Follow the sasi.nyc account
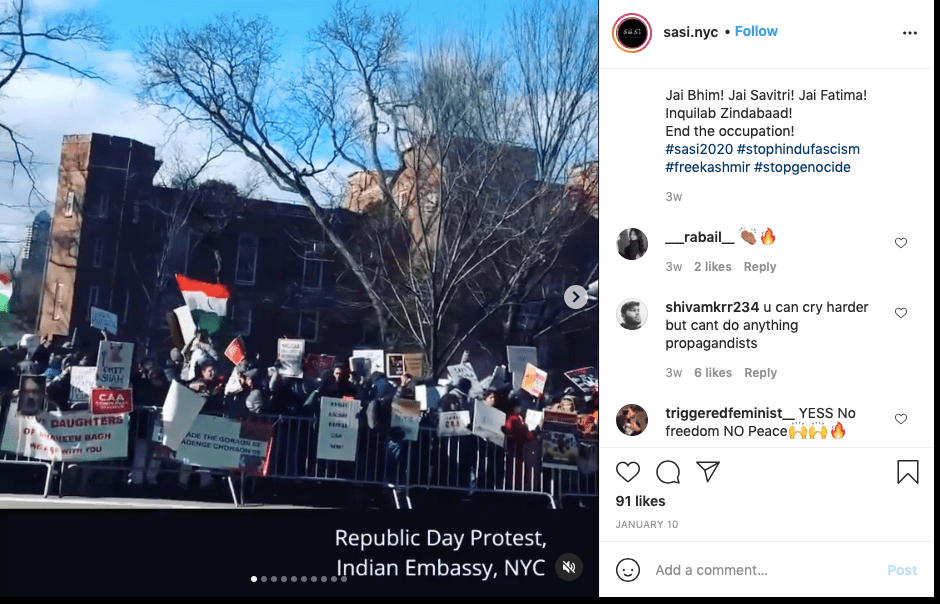 point(756,31)
